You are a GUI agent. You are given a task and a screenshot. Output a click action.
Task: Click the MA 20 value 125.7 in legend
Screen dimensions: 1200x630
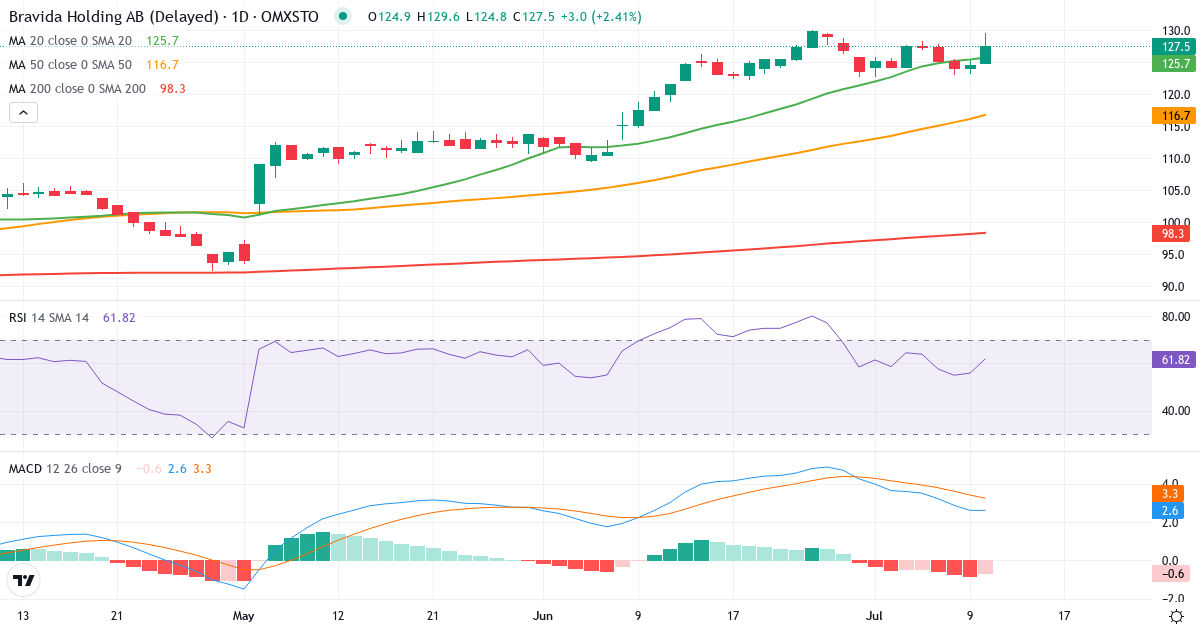pyautogui.click(x=162, y=41)
